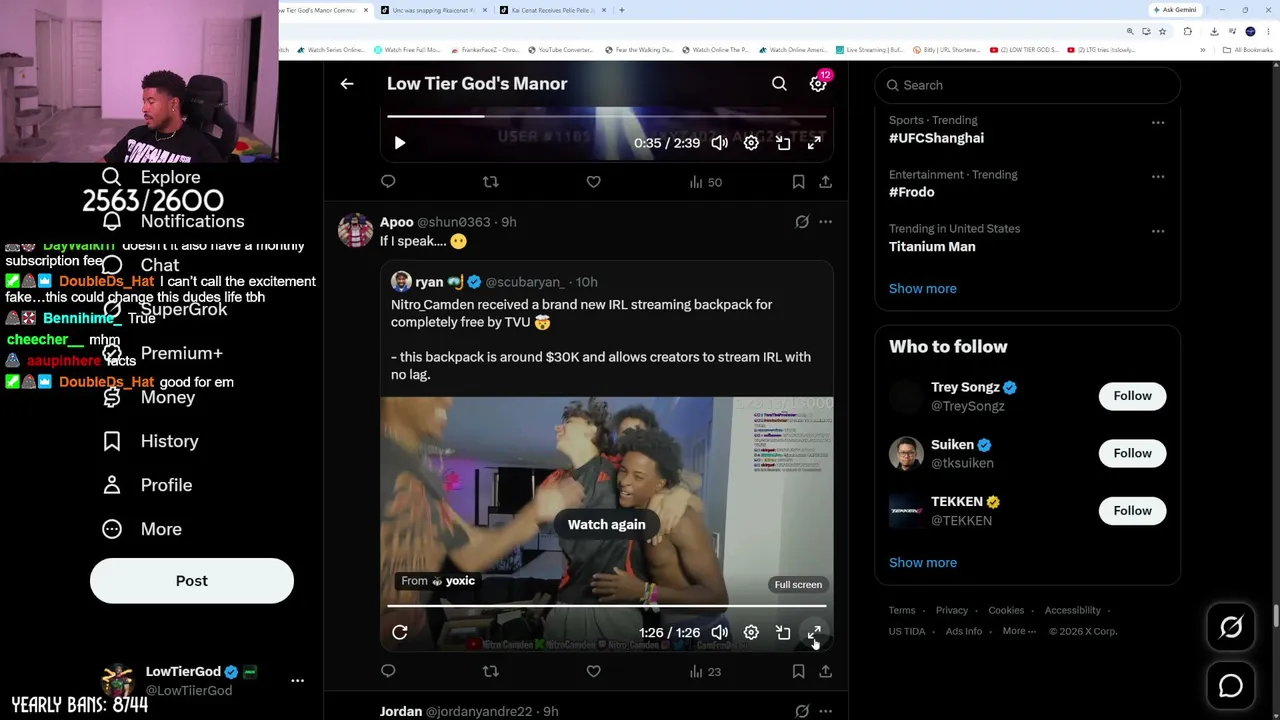The height and width of the screenshot is (720, 1280).
Task: Open Grok actions on Apoo's post
Action: (x=802, y=222)
